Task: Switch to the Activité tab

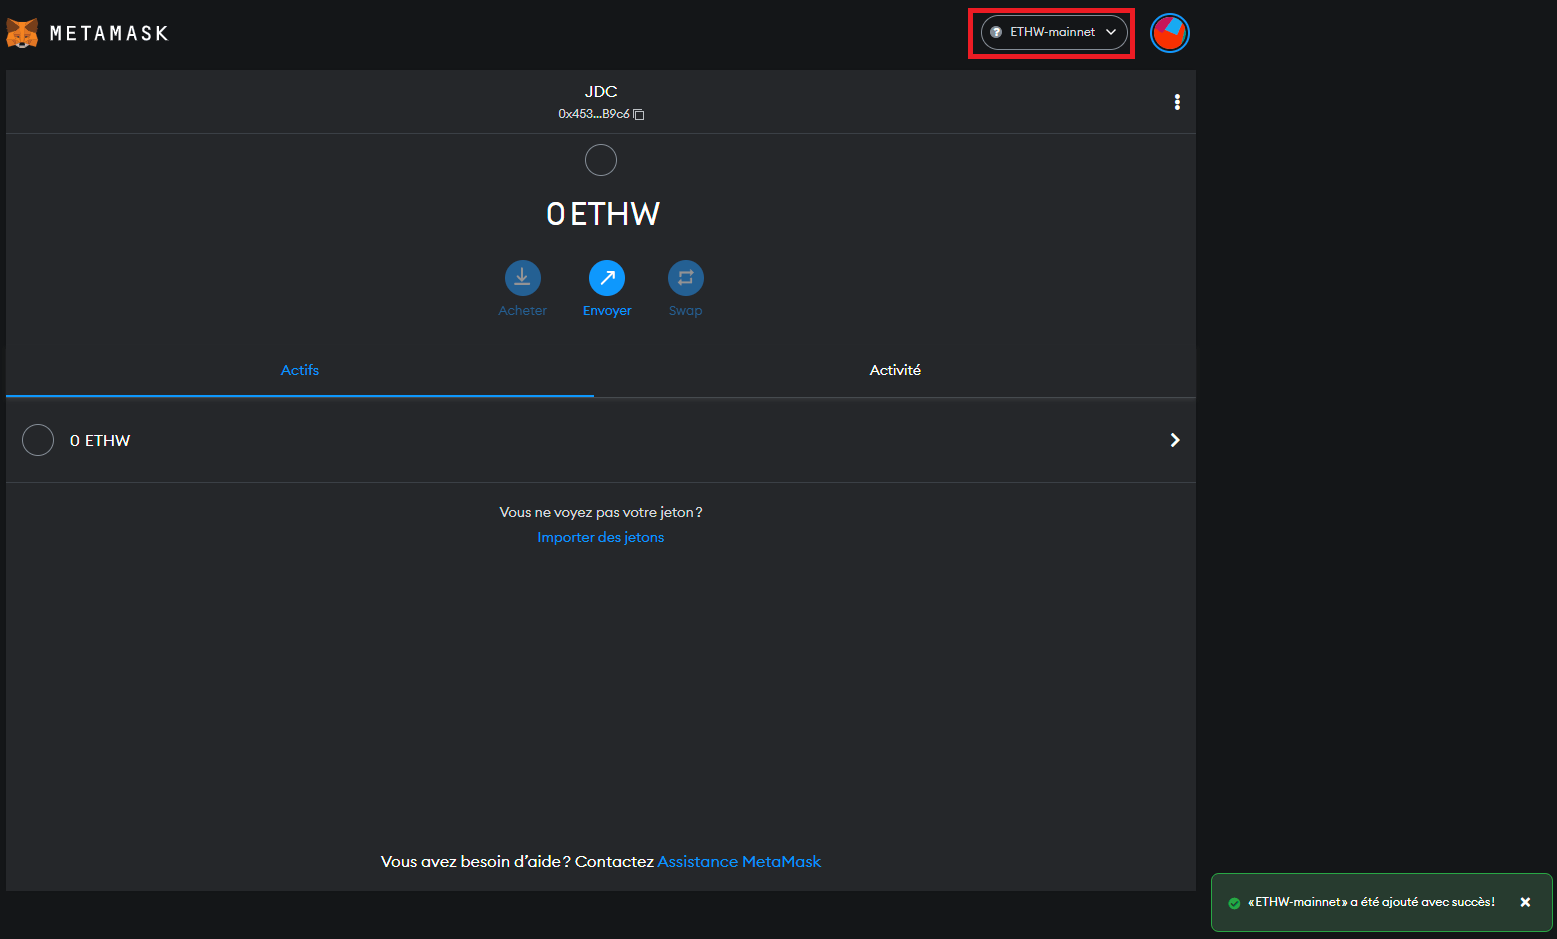Action: pyautogui.click(x=895, y=370)
